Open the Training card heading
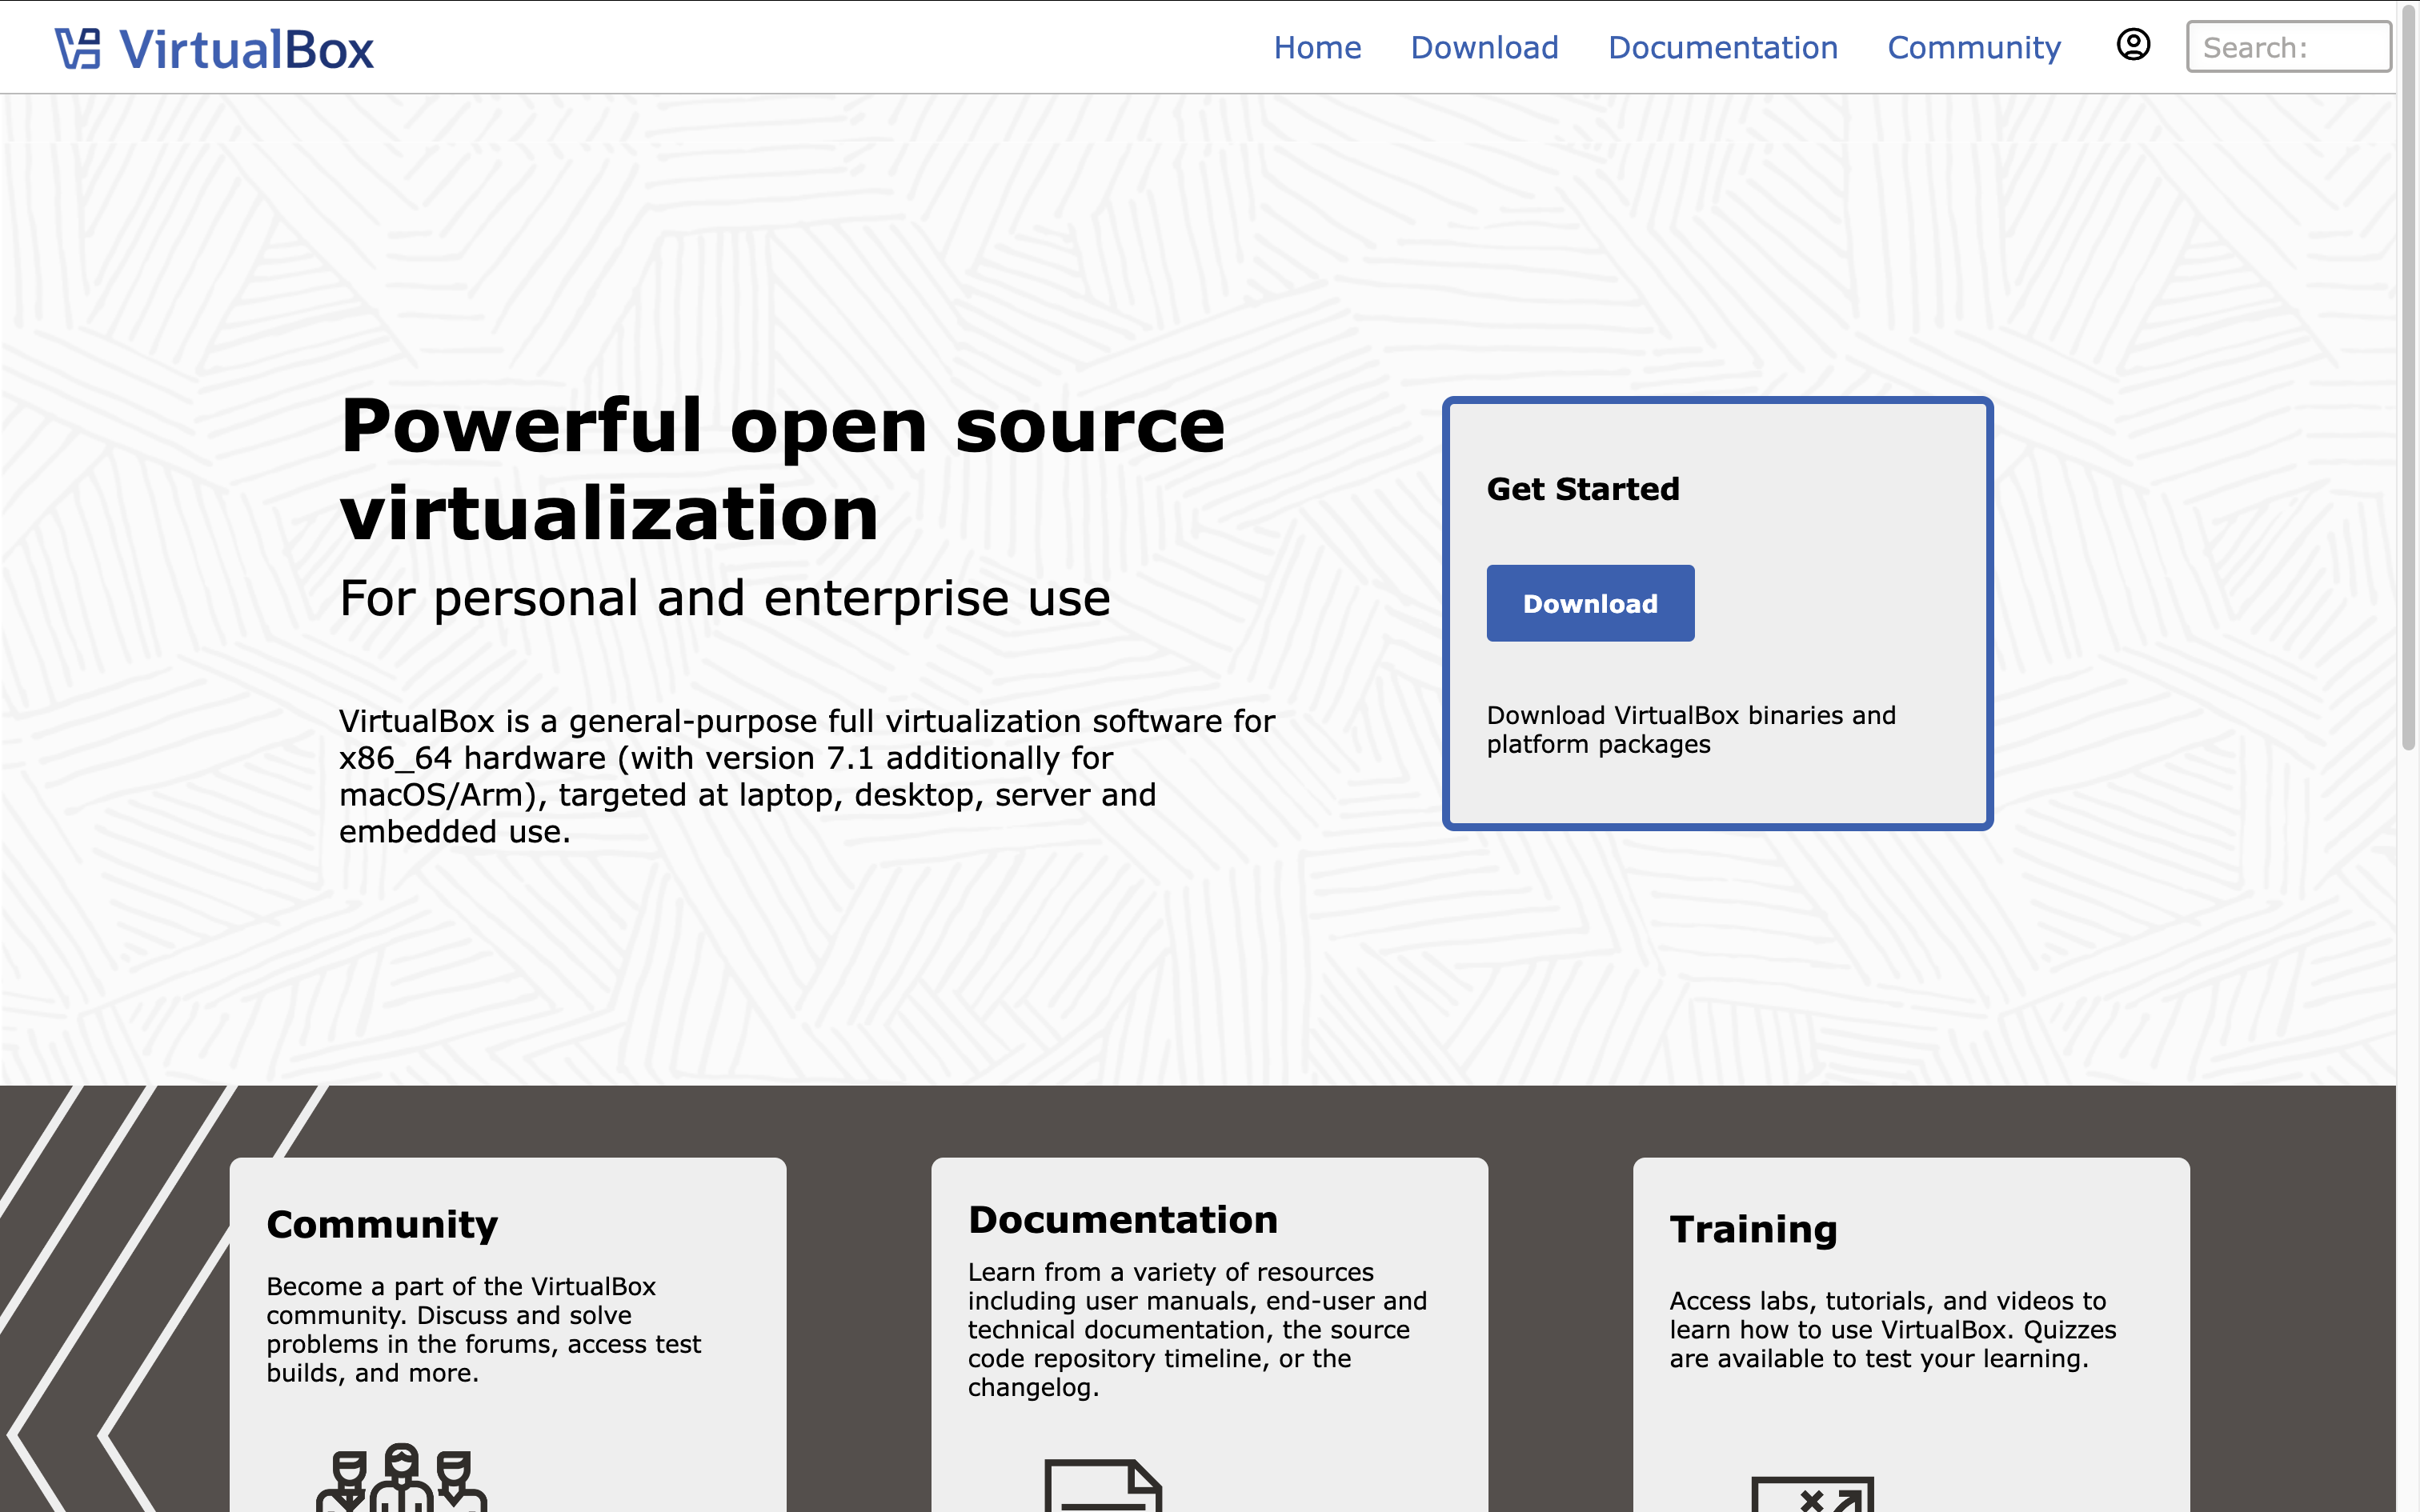 (x=1753, y=1229)
